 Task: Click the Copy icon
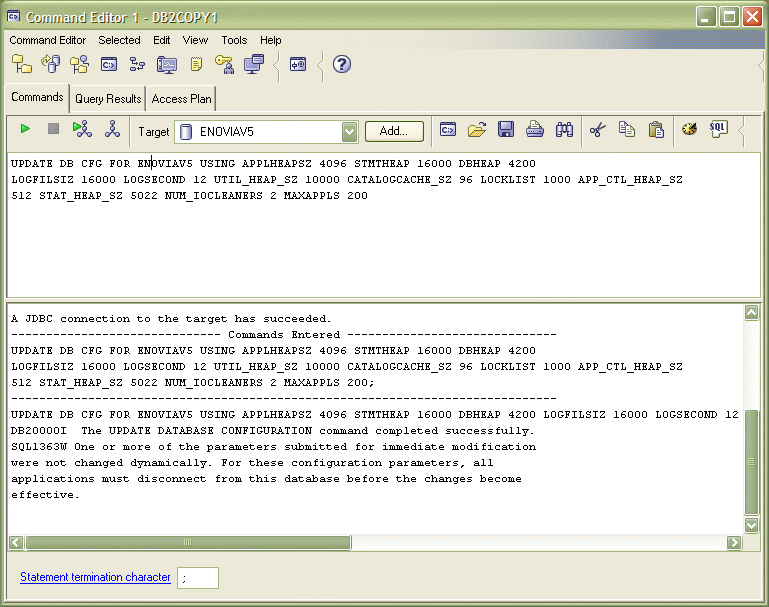(626, 129)
